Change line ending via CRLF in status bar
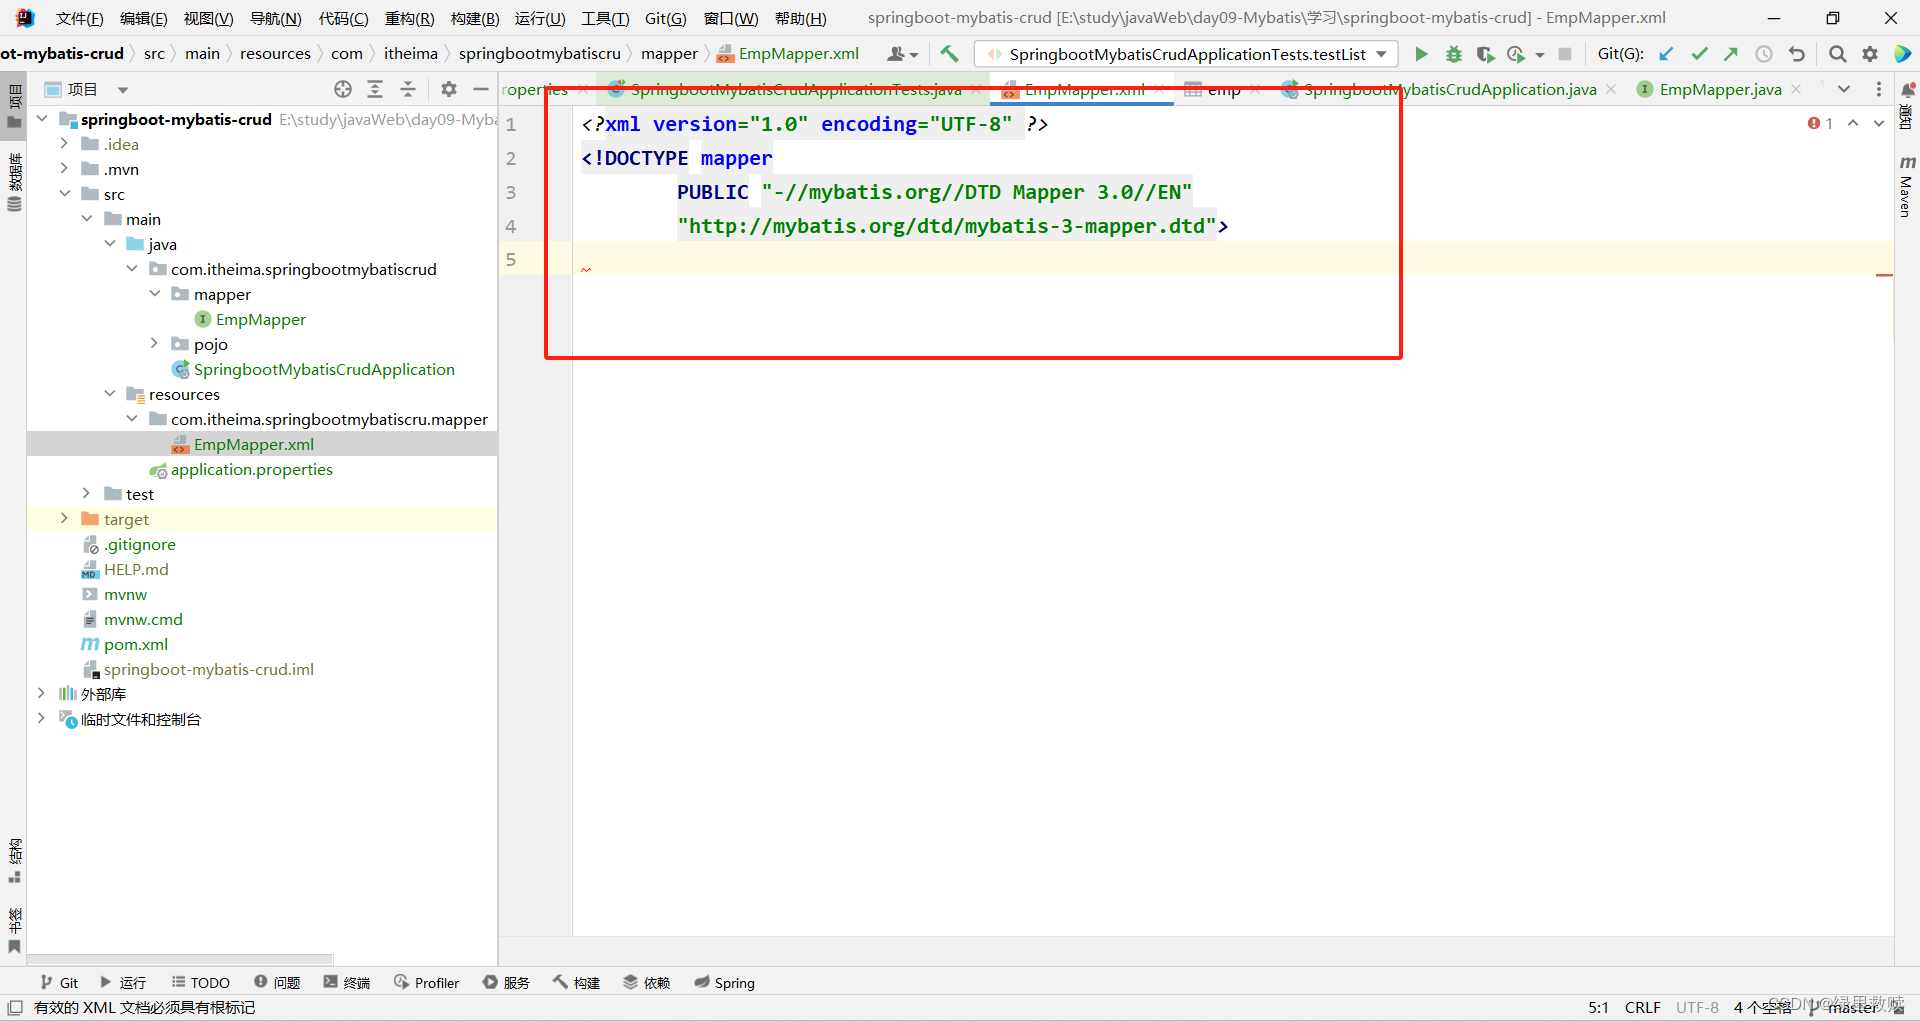1920x1022 pixels. click(x=1643, y=1007)
